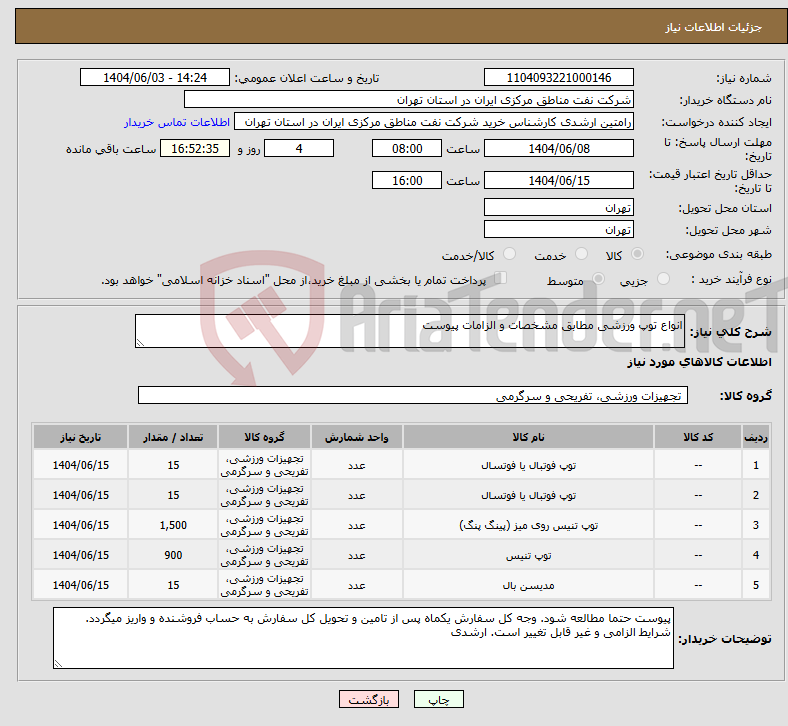Click the announcement date field 1404/06/03 - 14:24
788x726 pixels.
(x=155, y=78)
